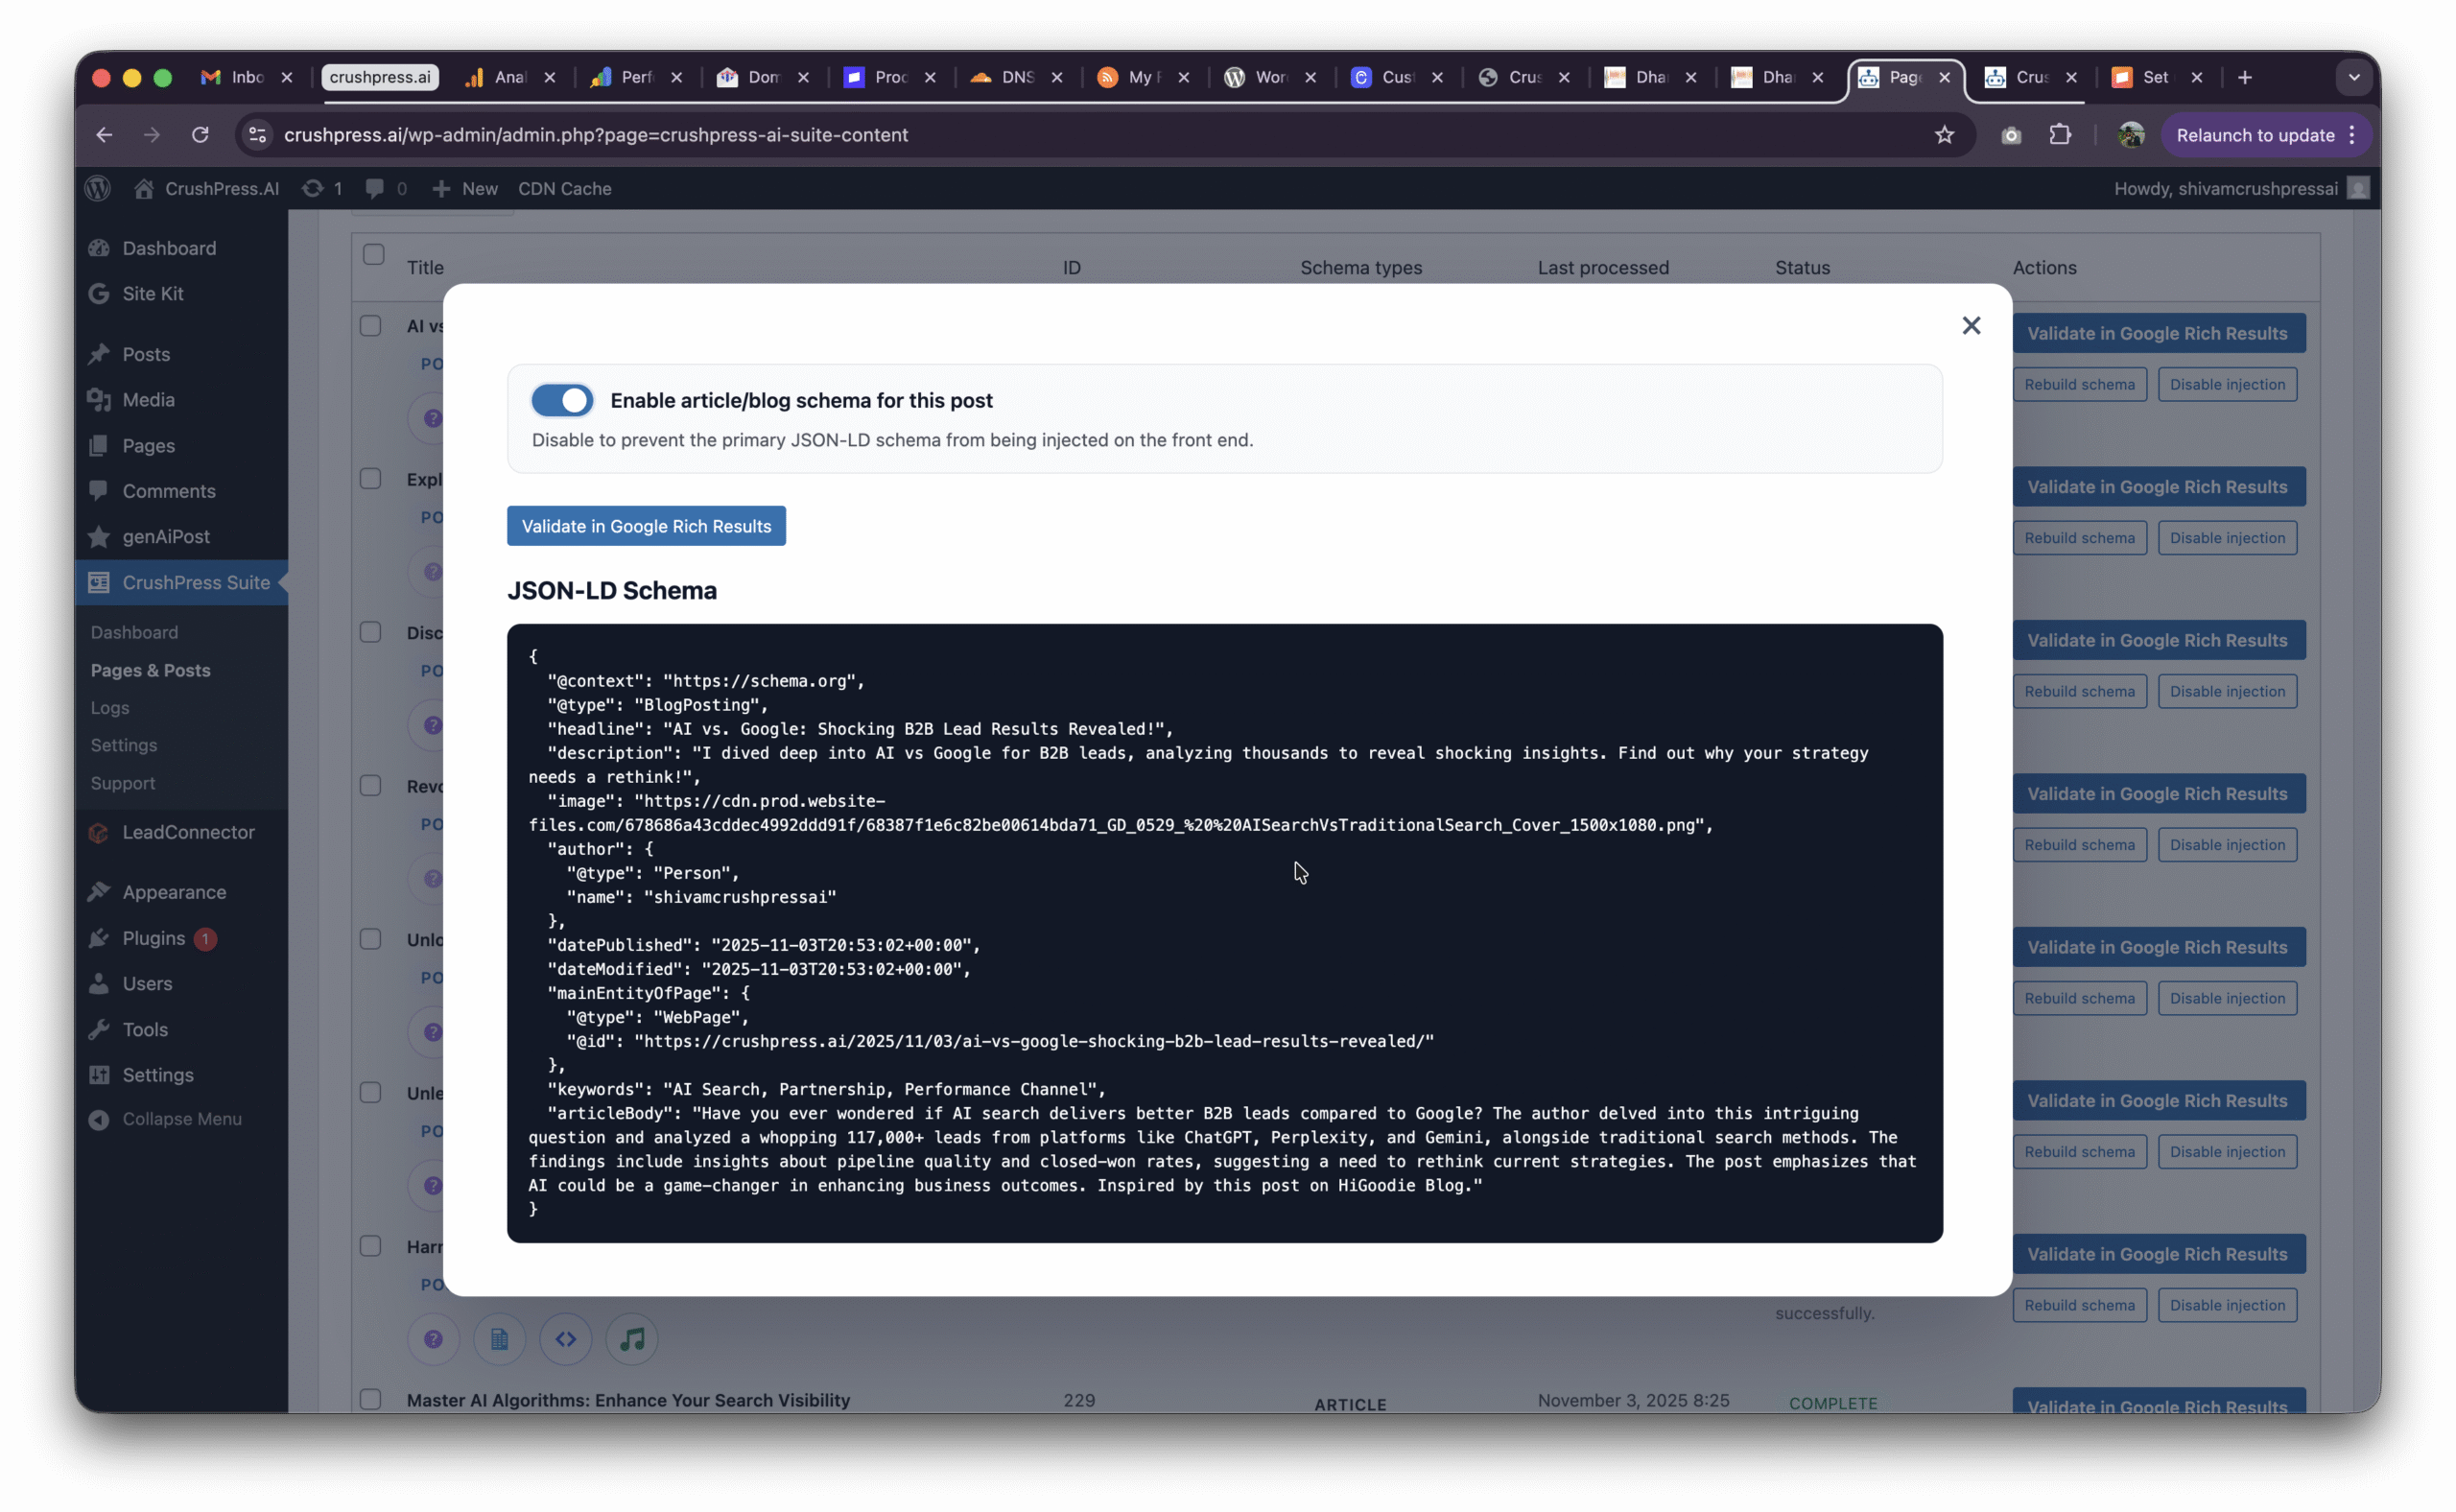2456x1512 pixels.
Task: Check the checkbox for the Disc row
Action: pos(370,632)
